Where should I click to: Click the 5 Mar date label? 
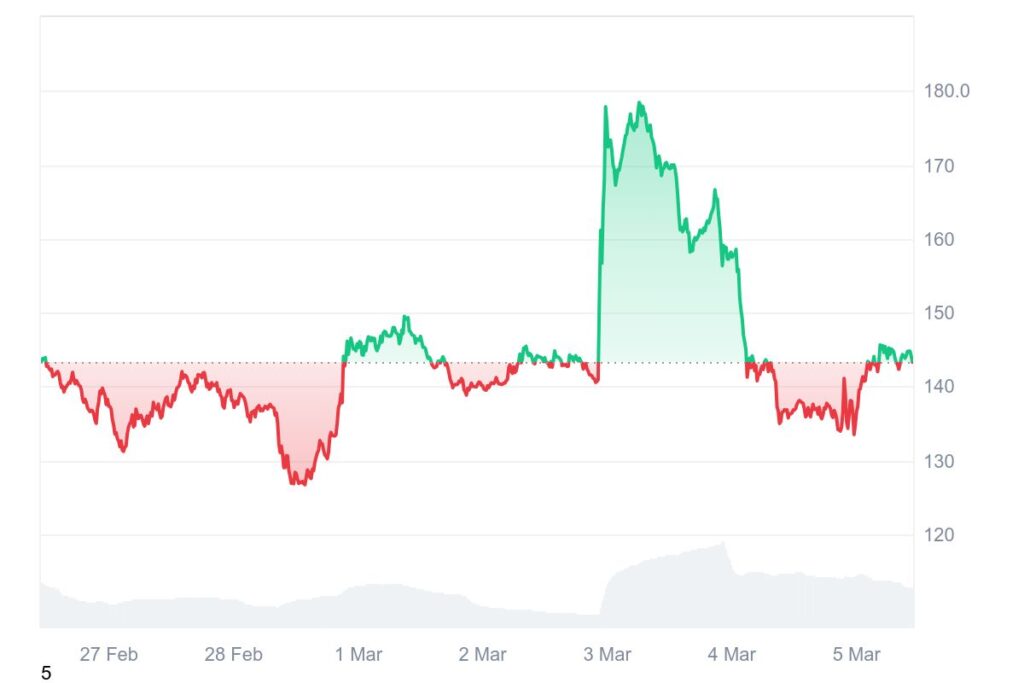coord(856,655)
